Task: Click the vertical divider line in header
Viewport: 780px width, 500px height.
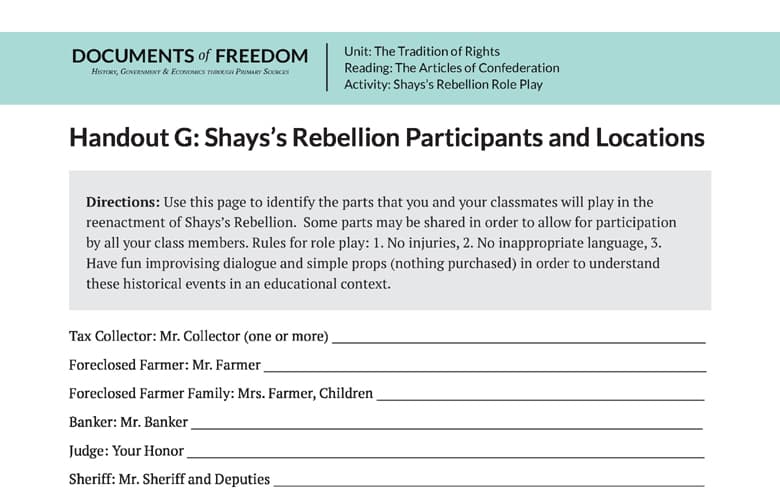Action: click(327, 68)
